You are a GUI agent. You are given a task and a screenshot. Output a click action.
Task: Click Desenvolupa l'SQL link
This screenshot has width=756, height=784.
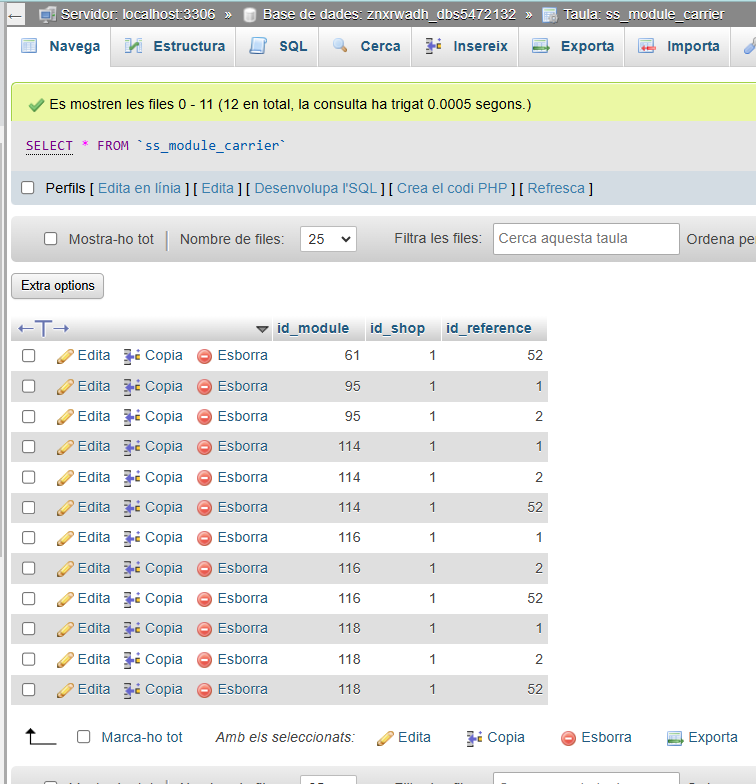[x=316, y=188]
